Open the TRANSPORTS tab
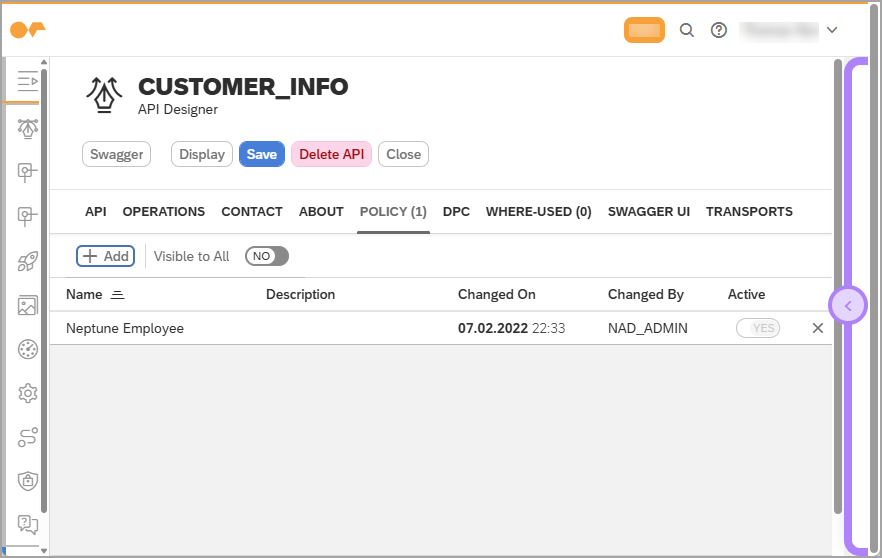 coord(749,212)
